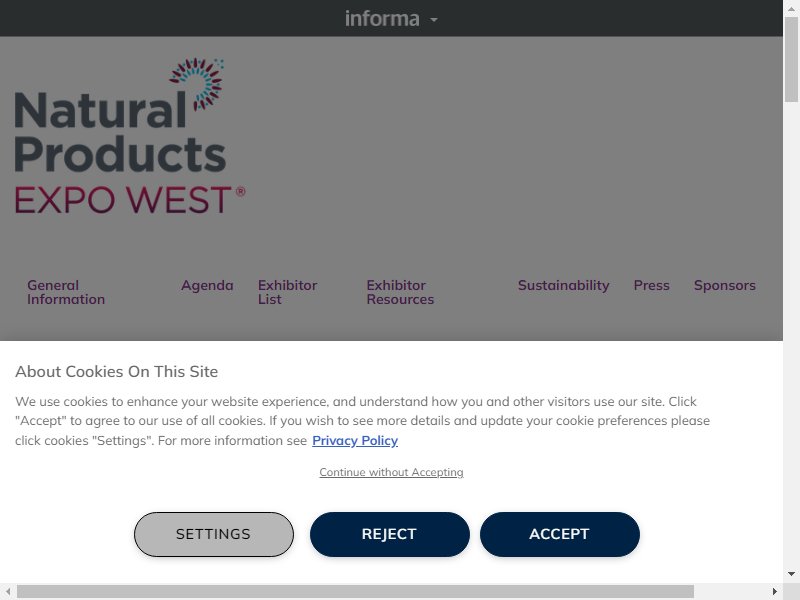Click the scroll left arrow
Viewport: 800px width, 600px height.
[x=8, y=592]
